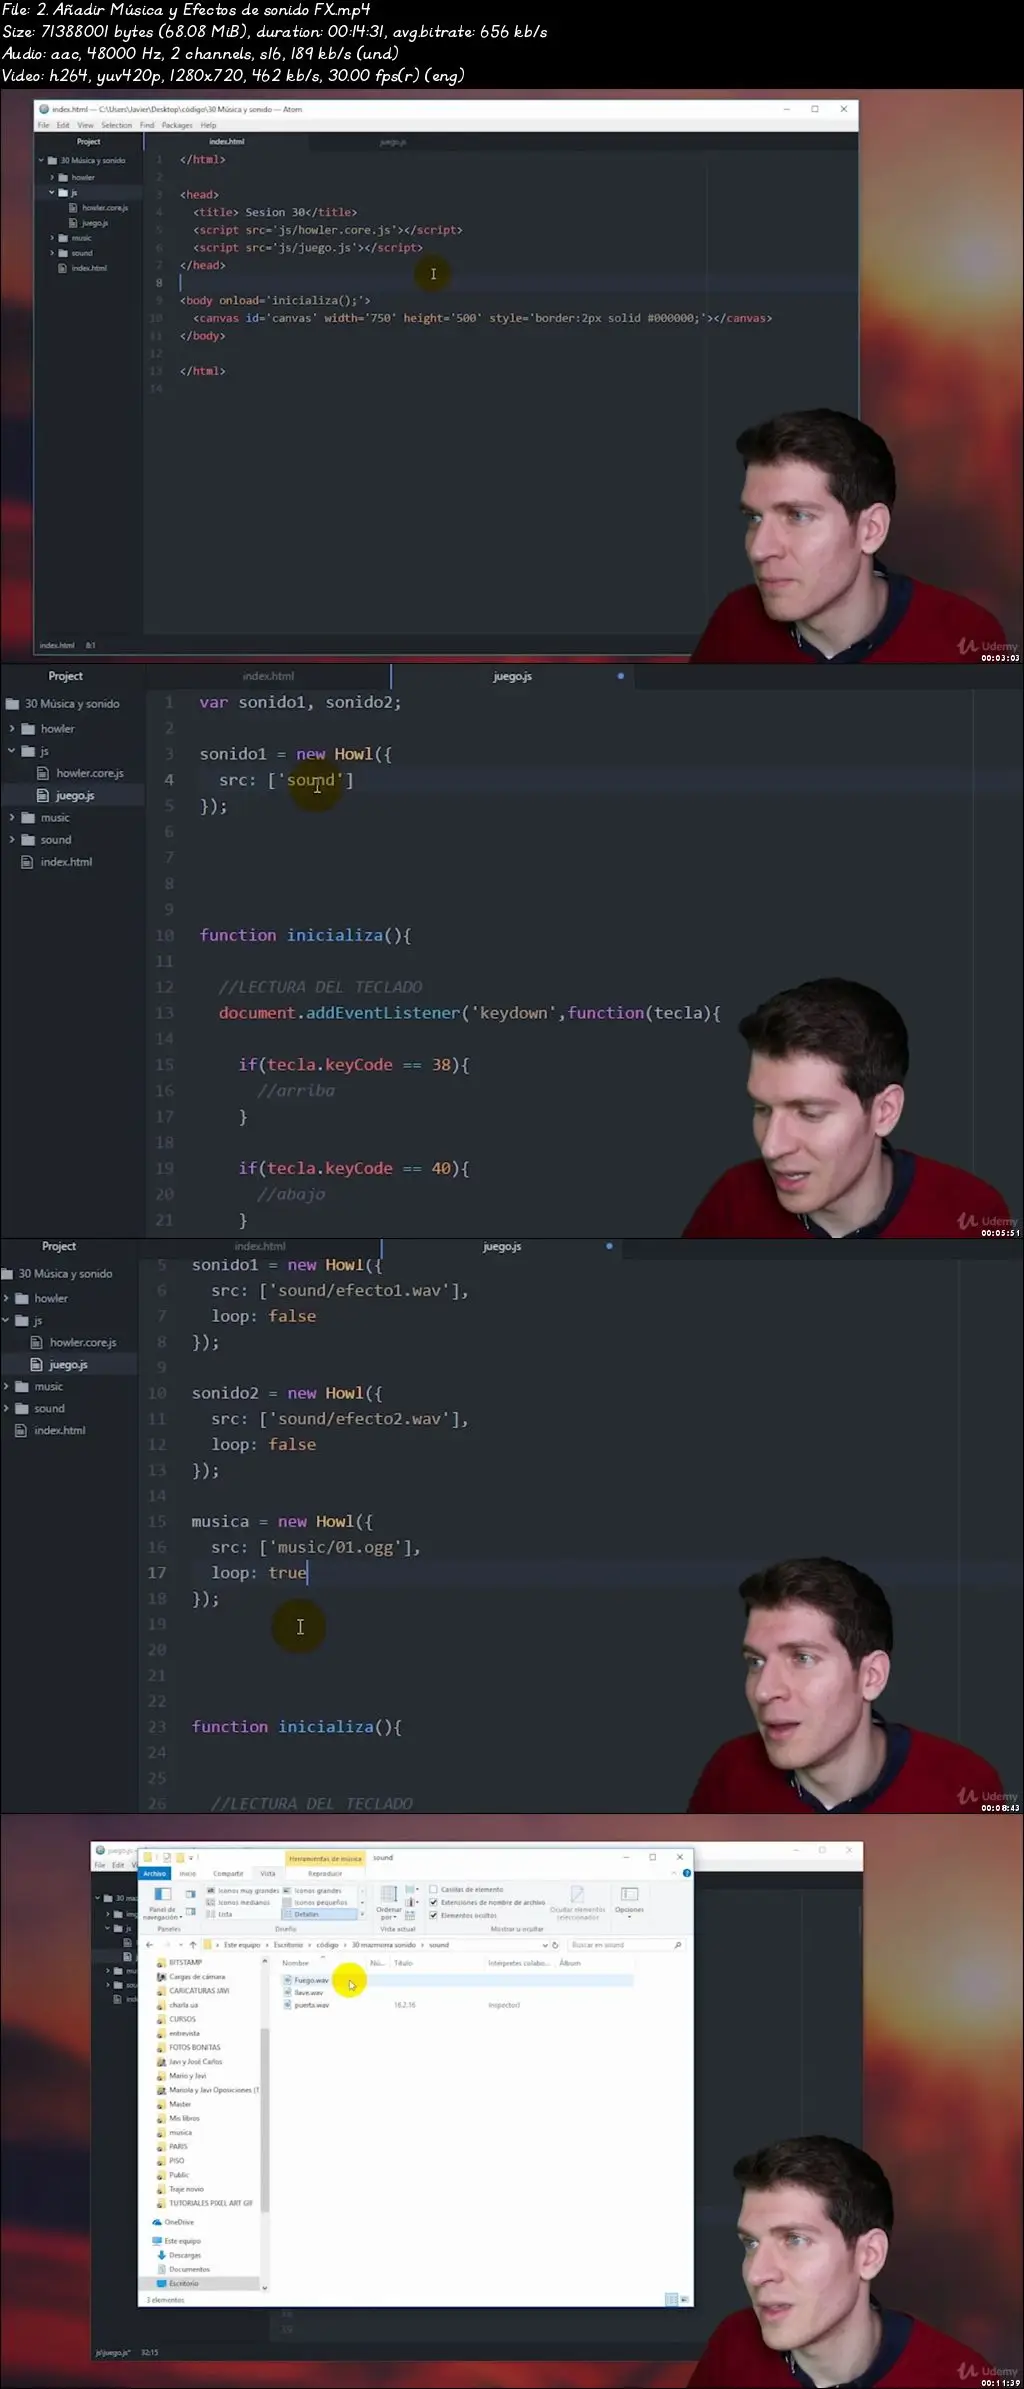
Task: Select the CURSOS folder in Explorer's navigation pane
Action: coord(182,2019)
